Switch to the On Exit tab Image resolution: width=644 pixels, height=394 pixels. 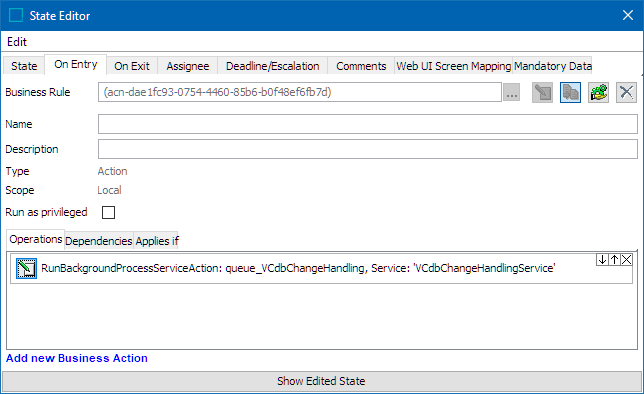[x=132, y=66]
